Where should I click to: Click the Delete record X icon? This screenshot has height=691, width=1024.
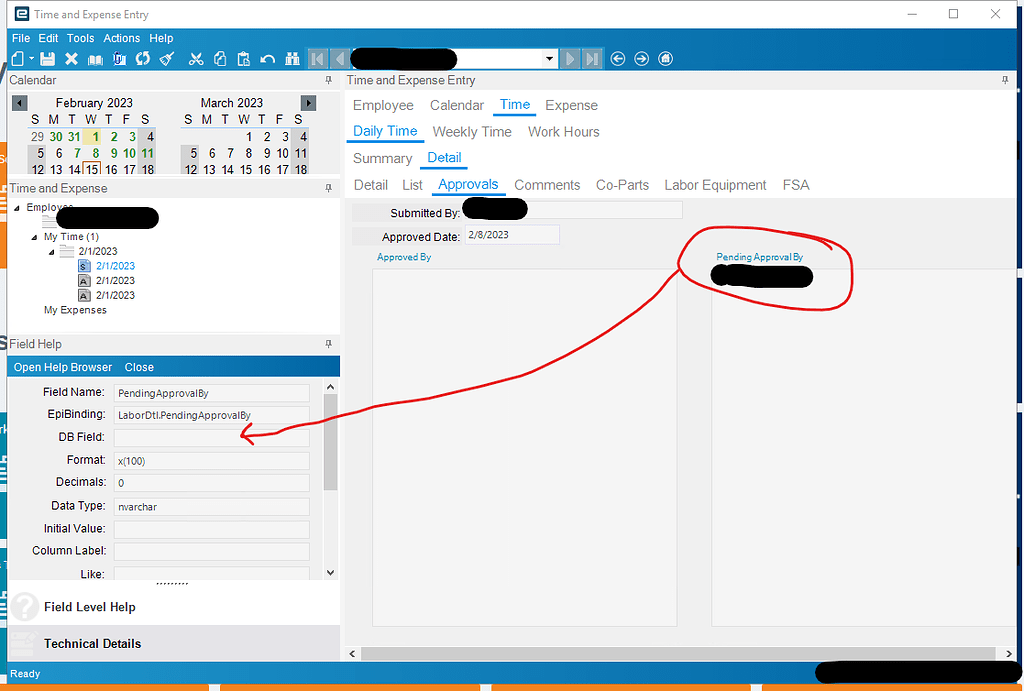[x=70, y=58]
